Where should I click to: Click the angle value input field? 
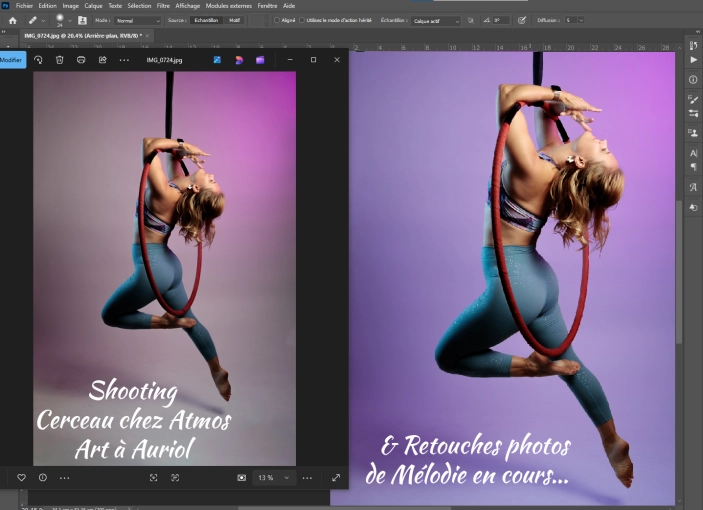coord(501,21)
